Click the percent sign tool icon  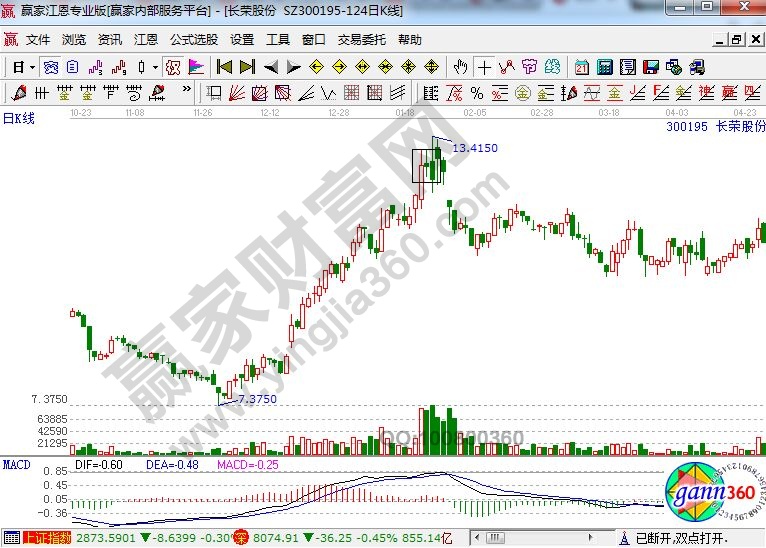pyautogui.click(x=476, y=93)
